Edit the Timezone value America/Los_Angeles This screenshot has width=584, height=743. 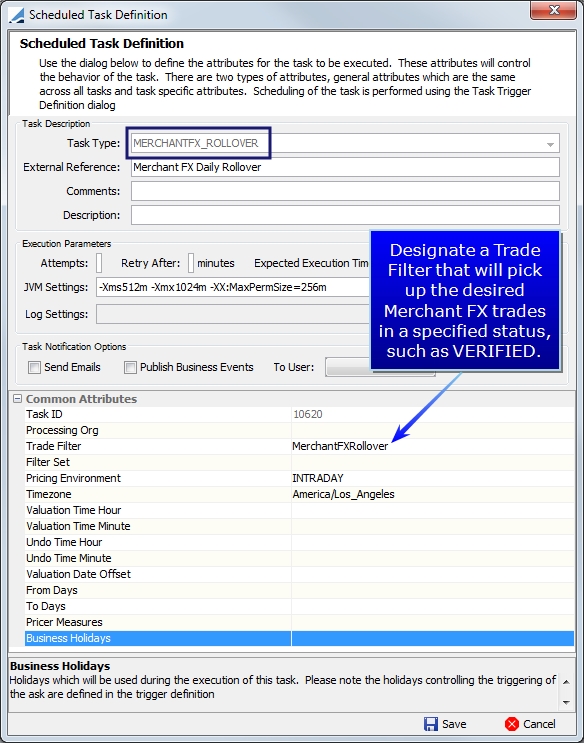point(343,494)
